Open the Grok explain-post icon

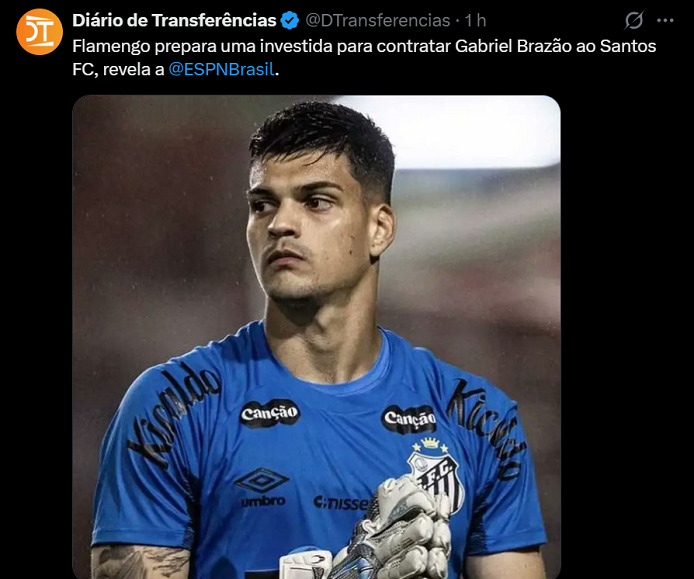[634, 20]
